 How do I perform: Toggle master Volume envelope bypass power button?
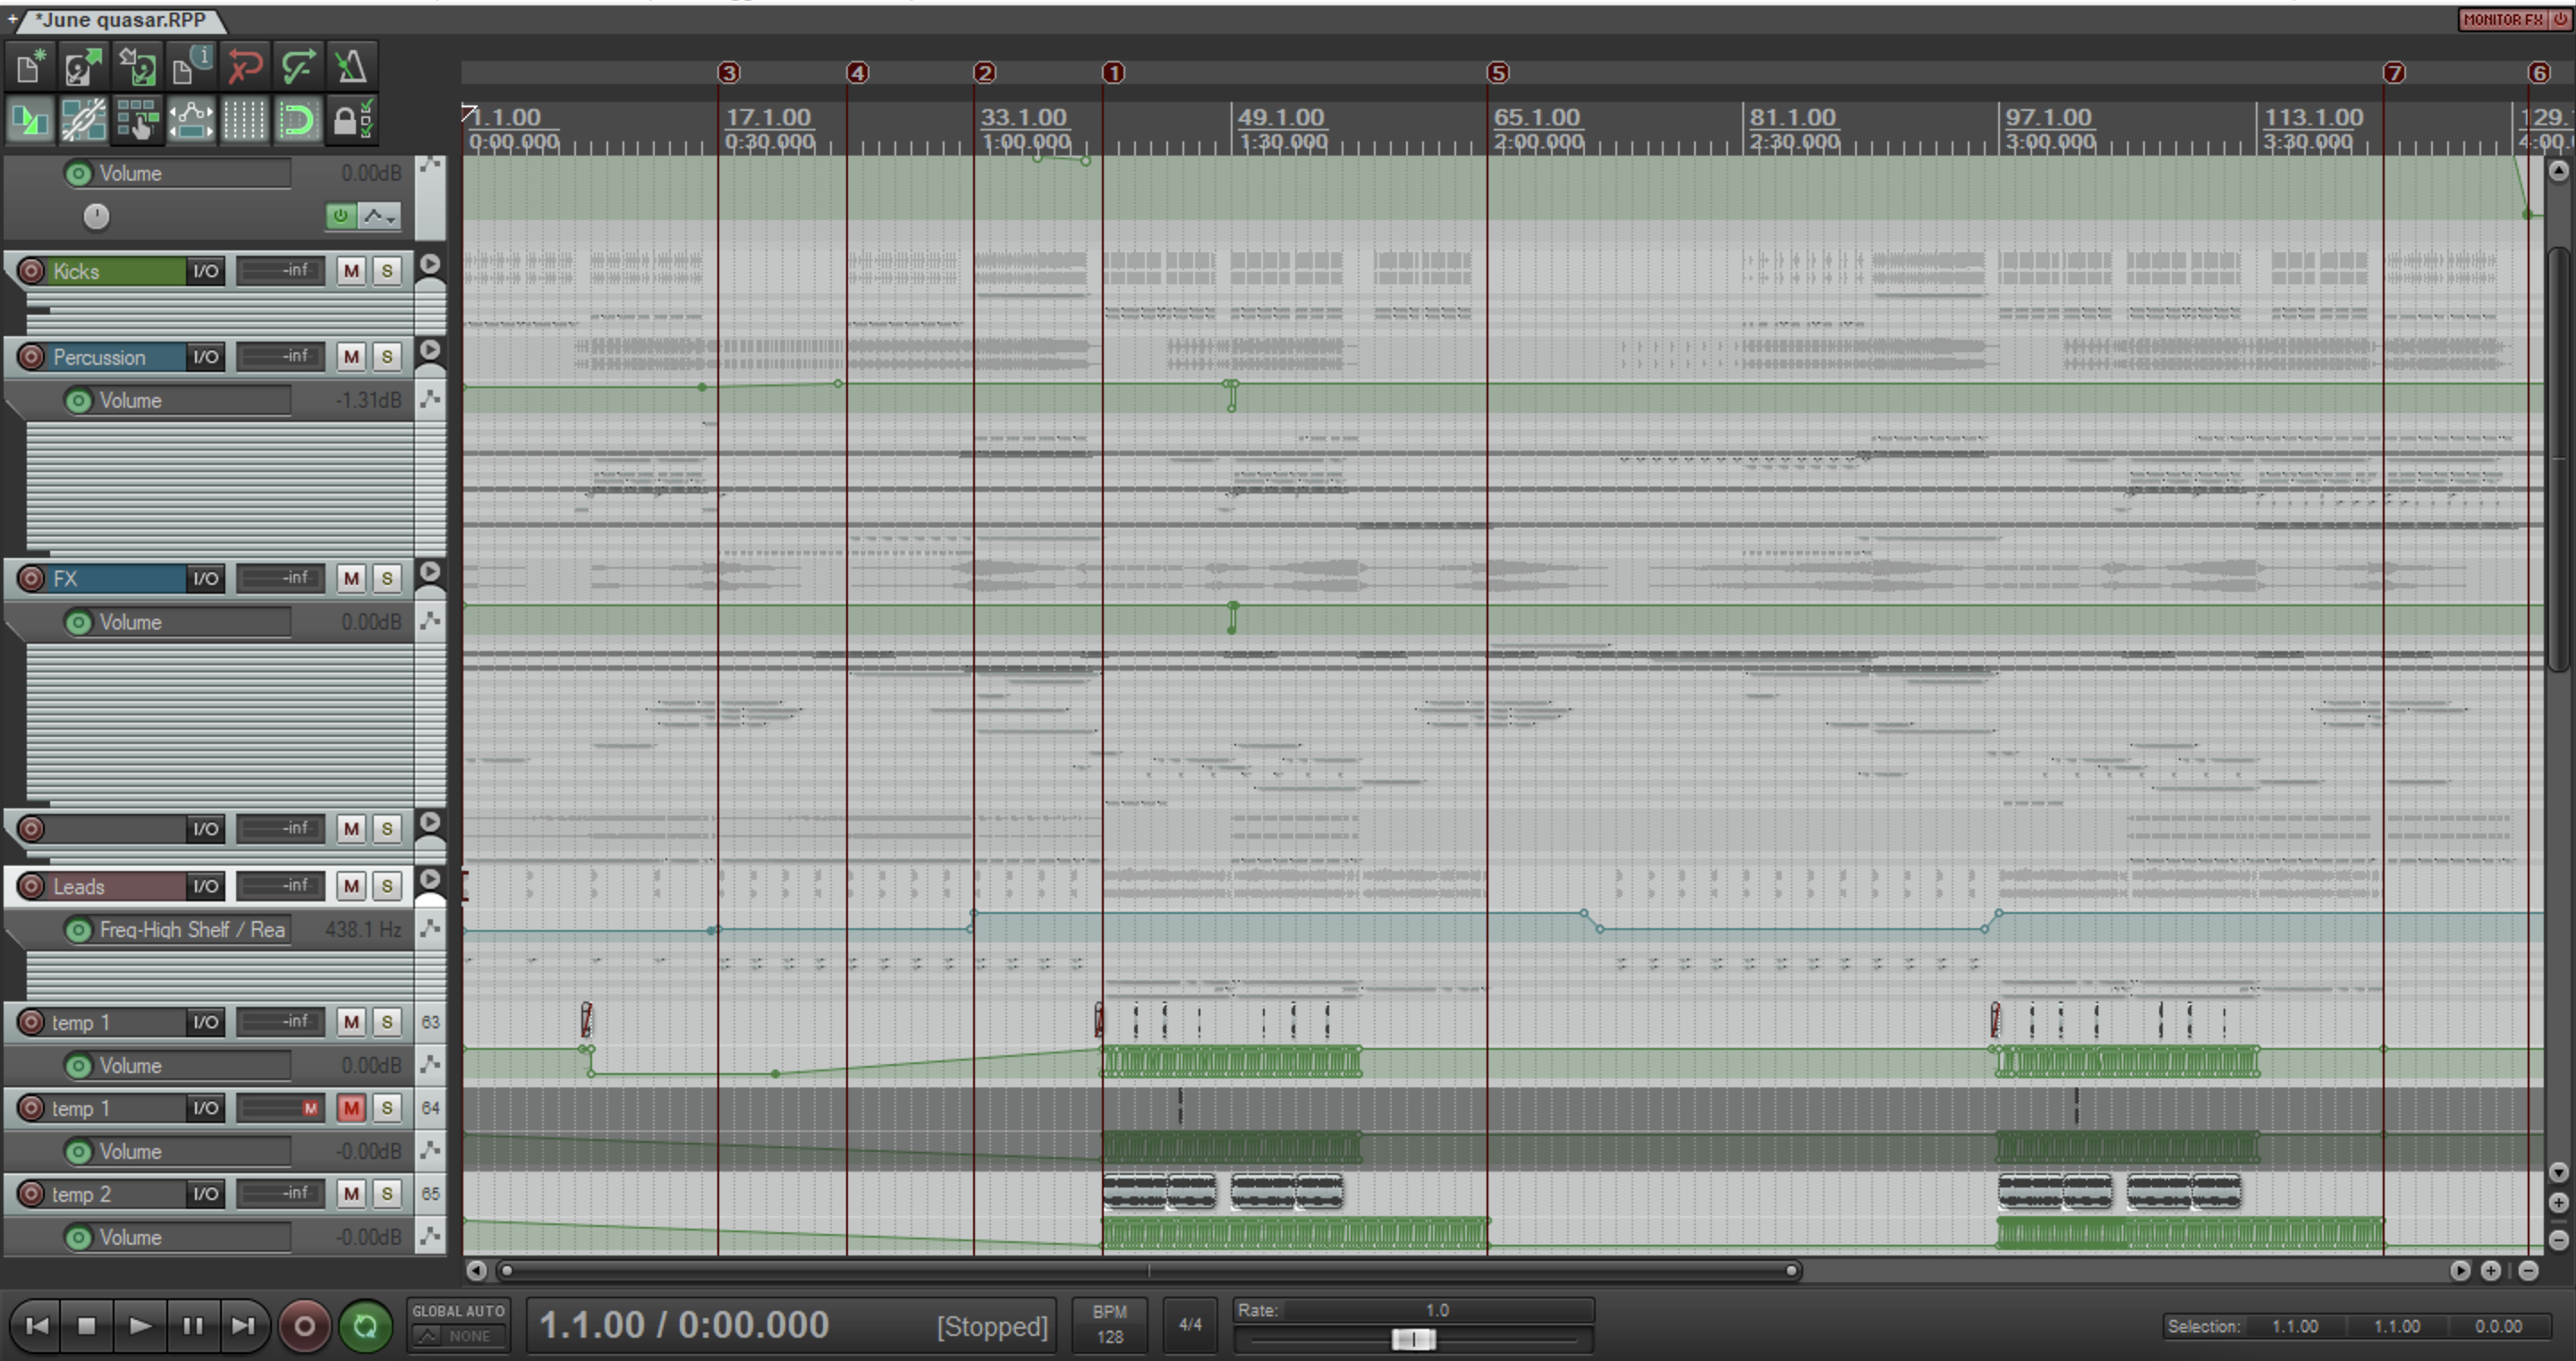pyautogui.click(x=341, y=216)
